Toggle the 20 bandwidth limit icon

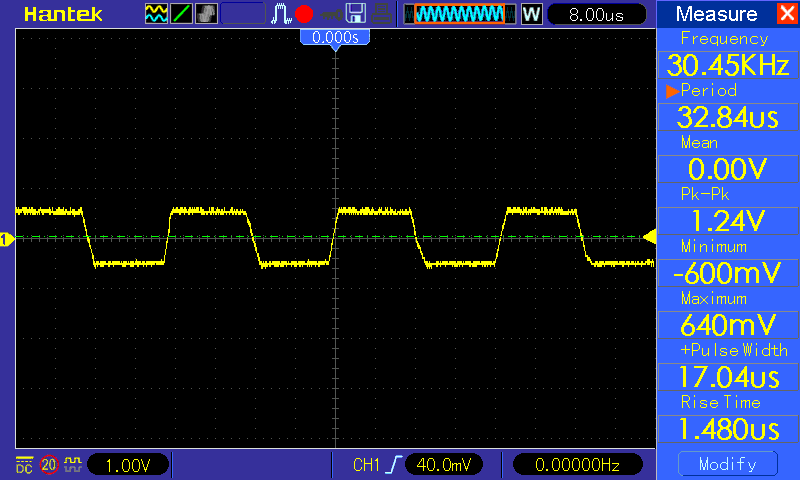(x=49, y=465)
